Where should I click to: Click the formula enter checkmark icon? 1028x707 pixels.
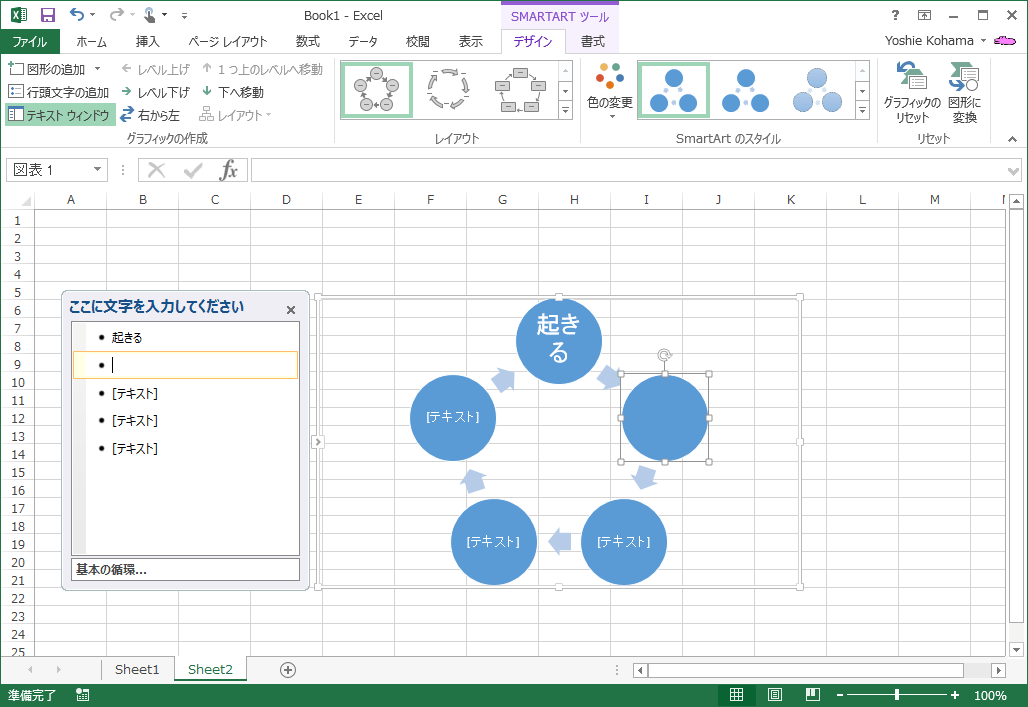(x=193, y=171)
